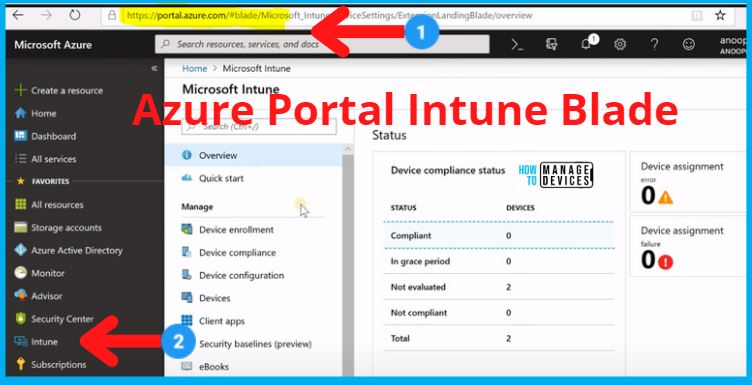The height and width of the screenshot is (385, 752).
Task: Click Device compliance status heading
Action: click(x=448, y=170)
